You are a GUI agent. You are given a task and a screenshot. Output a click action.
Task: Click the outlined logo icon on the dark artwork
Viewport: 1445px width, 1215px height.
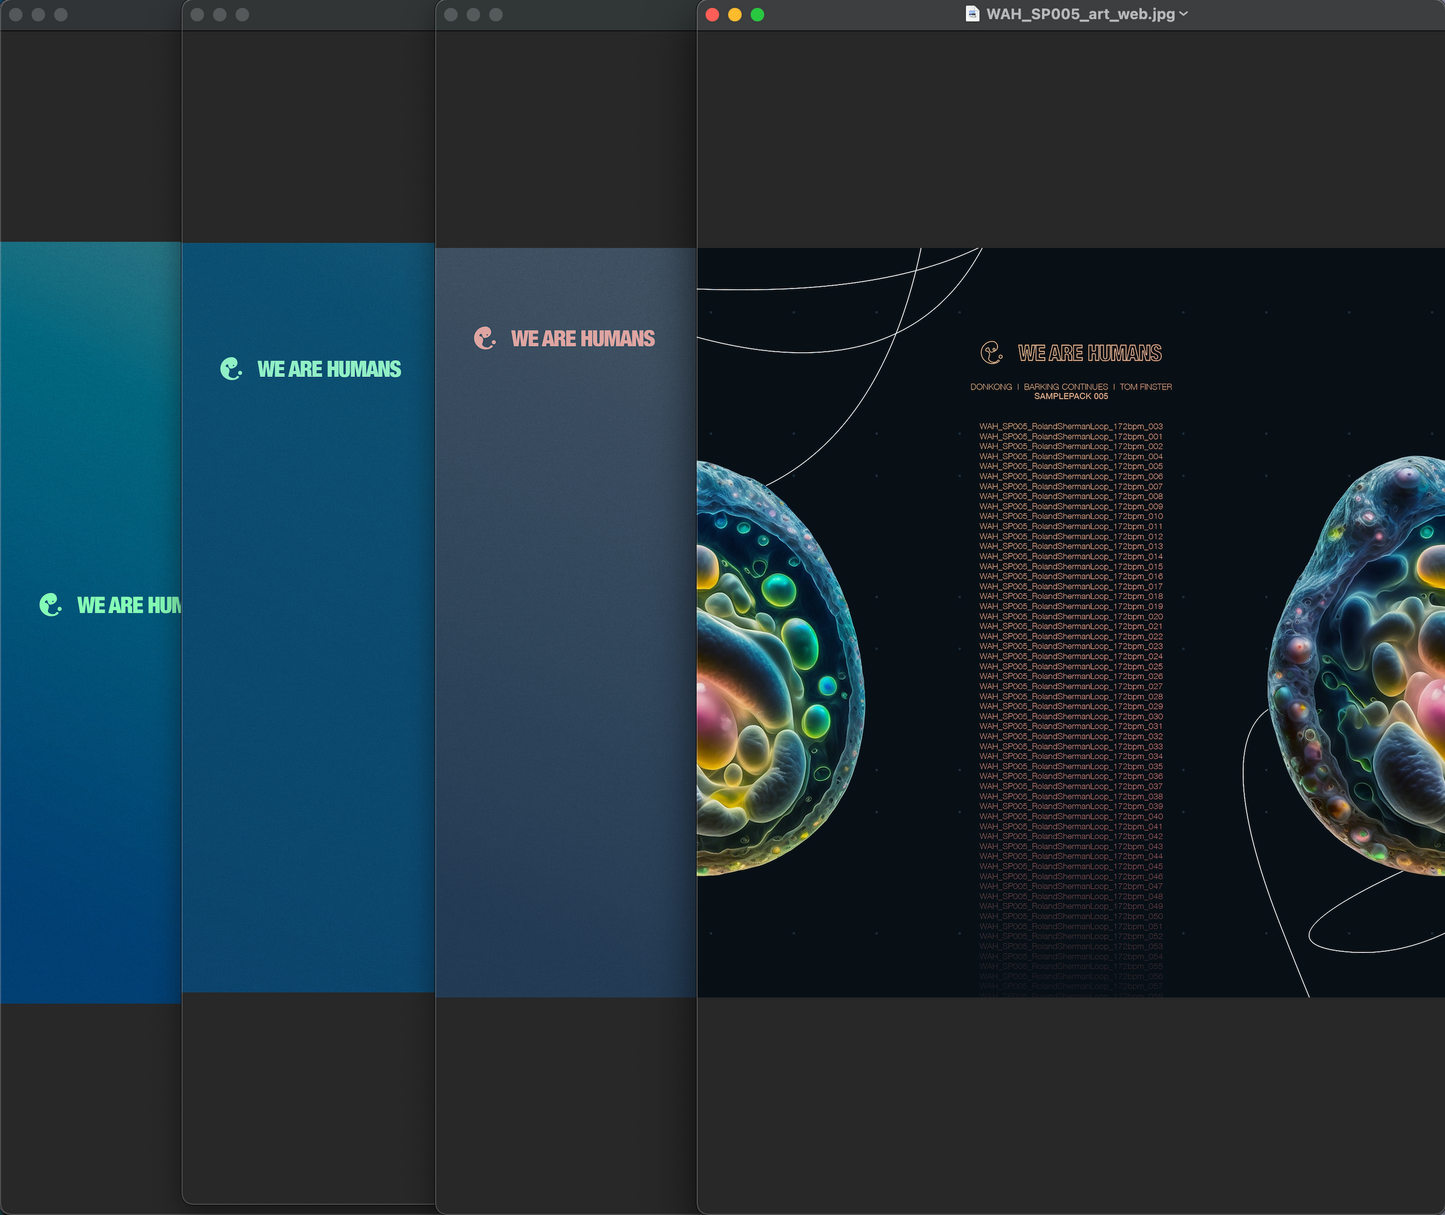tap(991, 352)
